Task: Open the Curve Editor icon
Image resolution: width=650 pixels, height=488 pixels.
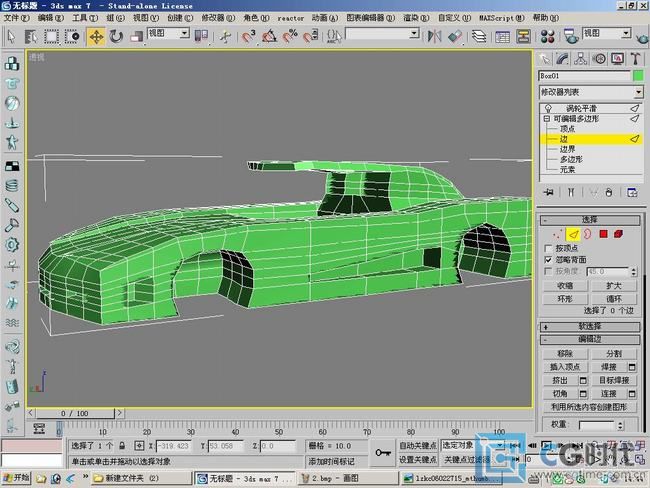Action: pos(502,36)
